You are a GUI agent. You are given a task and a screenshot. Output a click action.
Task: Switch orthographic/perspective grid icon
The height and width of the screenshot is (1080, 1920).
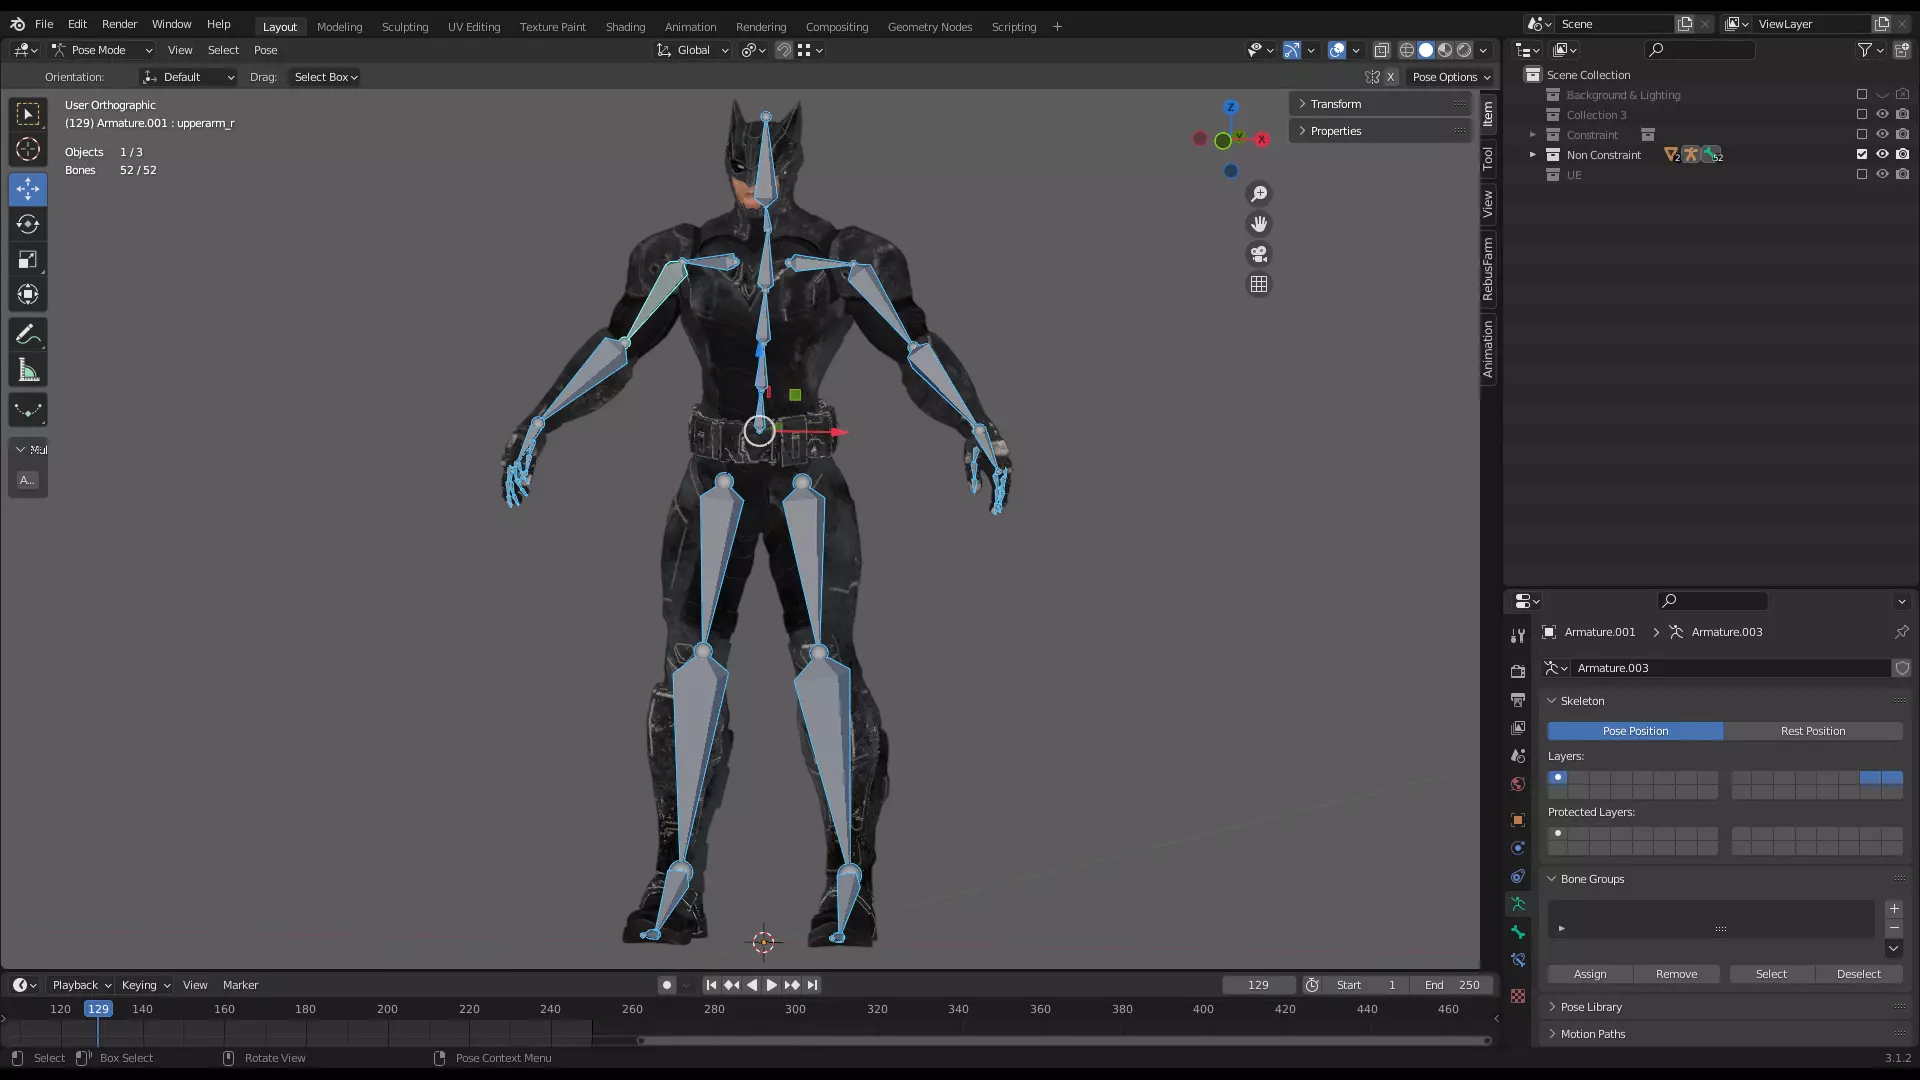[1259, 285]
